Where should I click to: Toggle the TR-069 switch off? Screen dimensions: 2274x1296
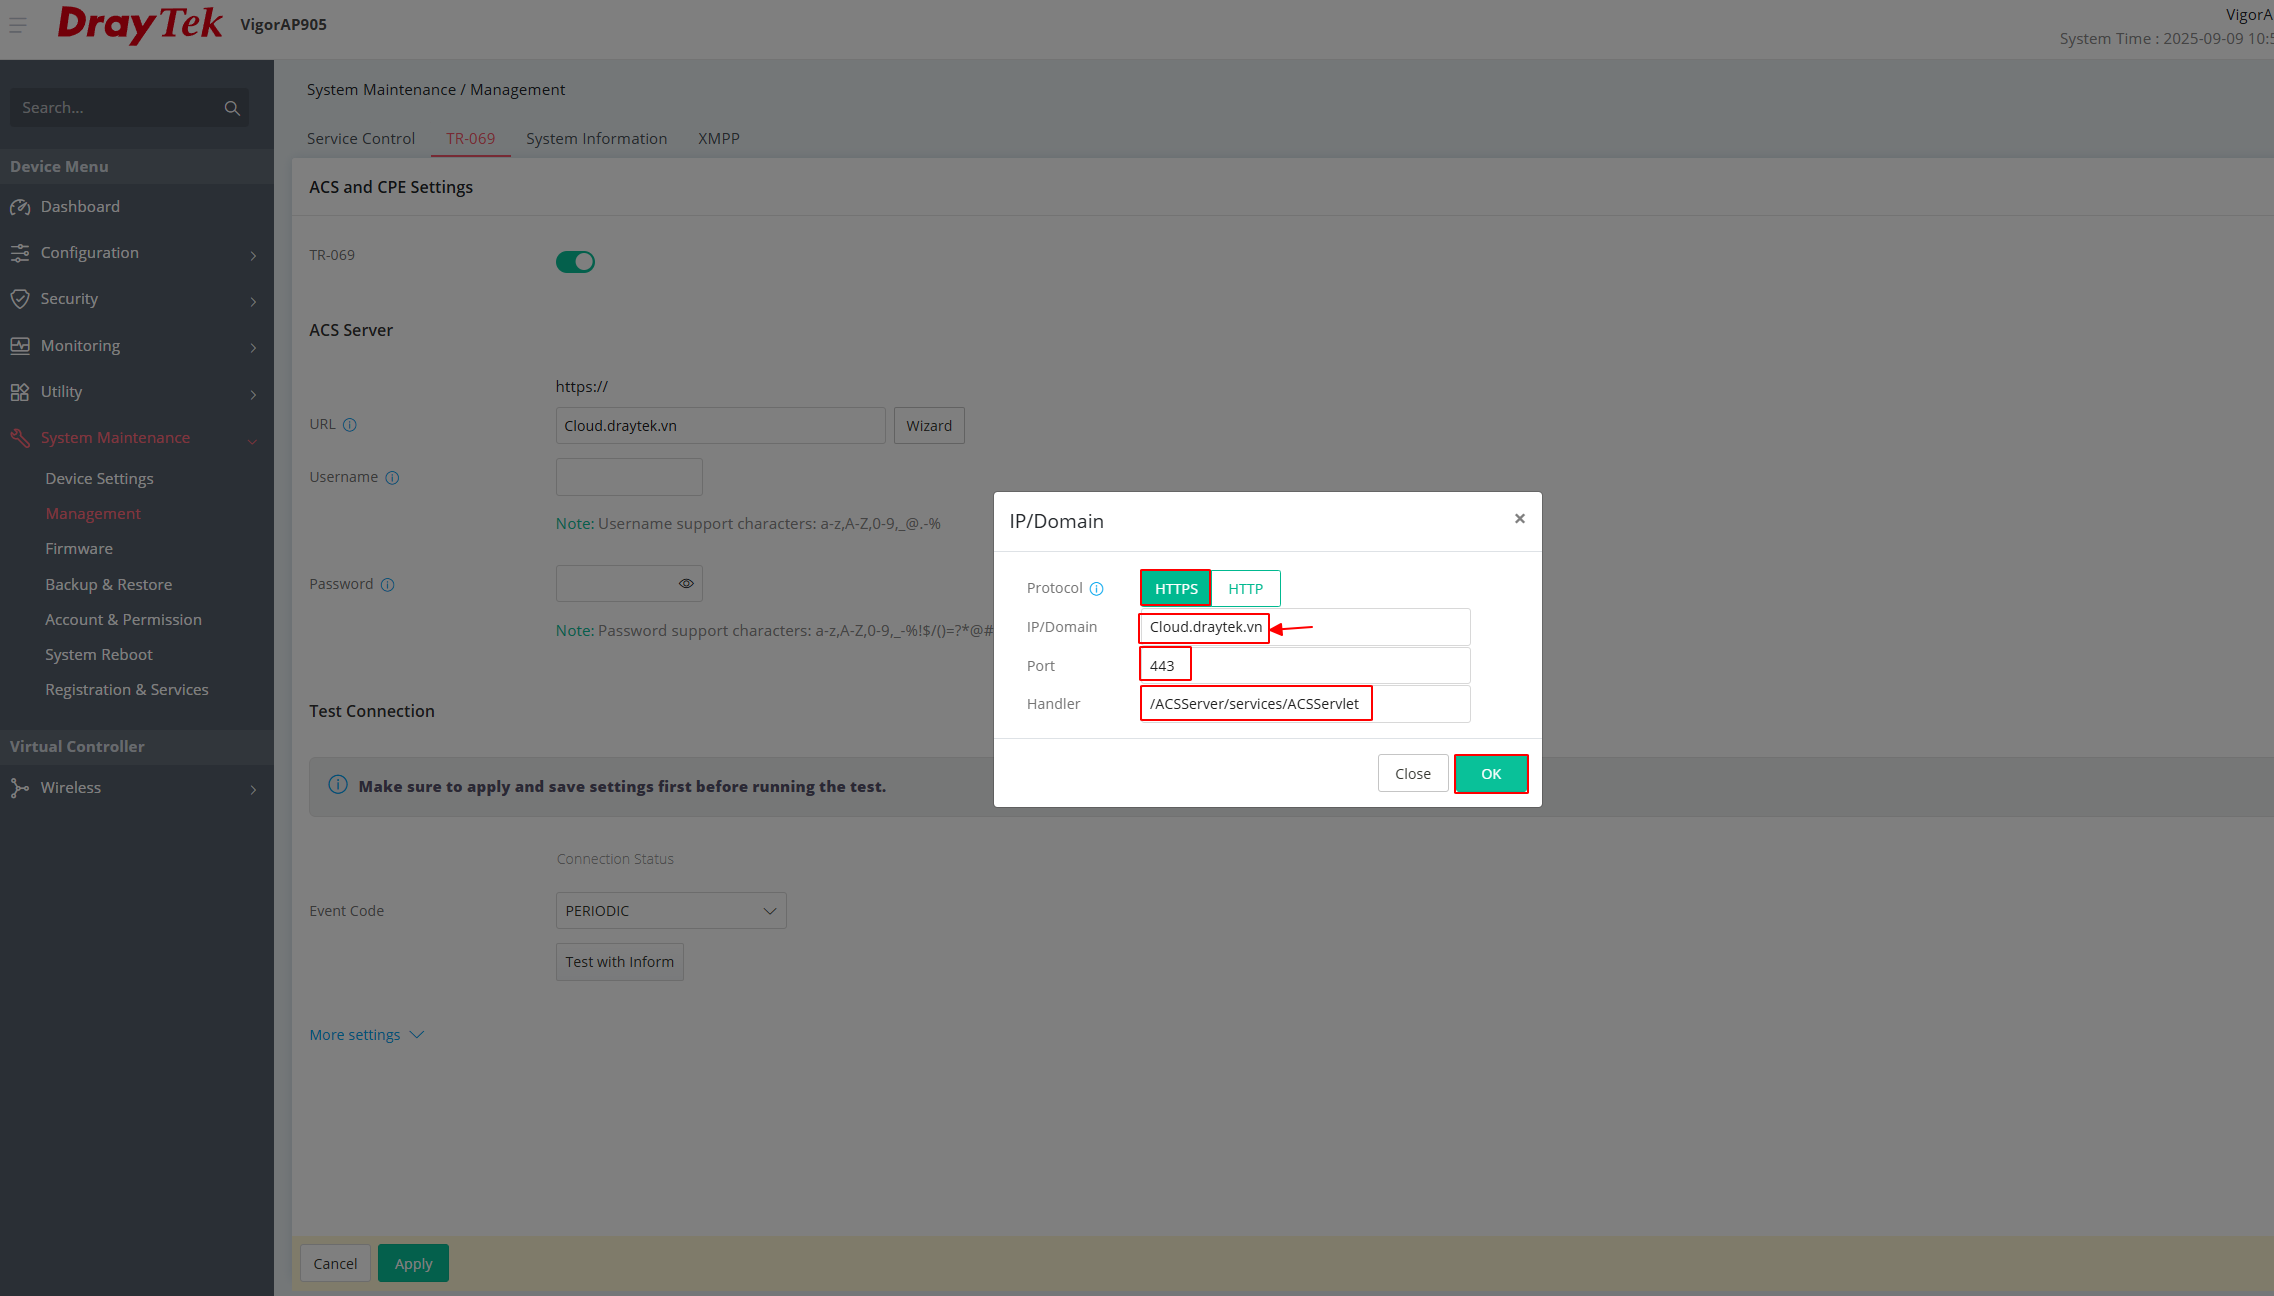coord(575,261)
